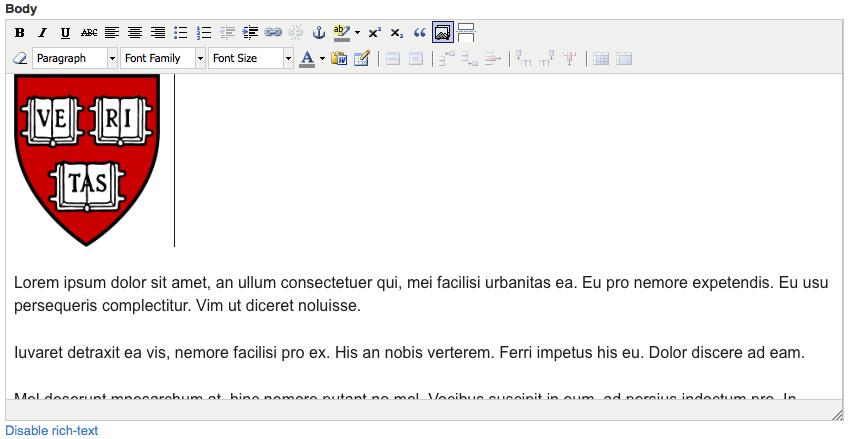
Task: Click the editor resize handle corner
Action: 837,415
